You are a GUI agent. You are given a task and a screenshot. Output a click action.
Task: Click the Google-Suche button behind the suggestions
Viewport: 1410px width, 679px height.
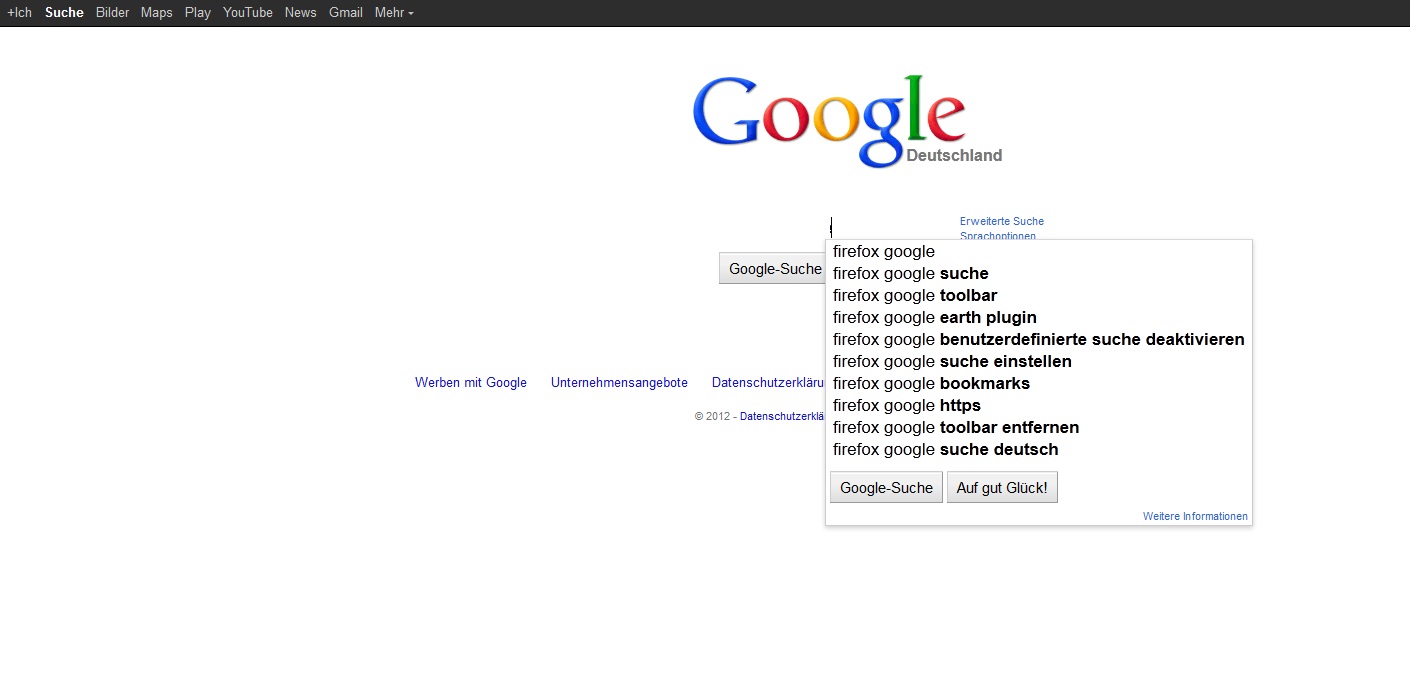pos(772,269)
